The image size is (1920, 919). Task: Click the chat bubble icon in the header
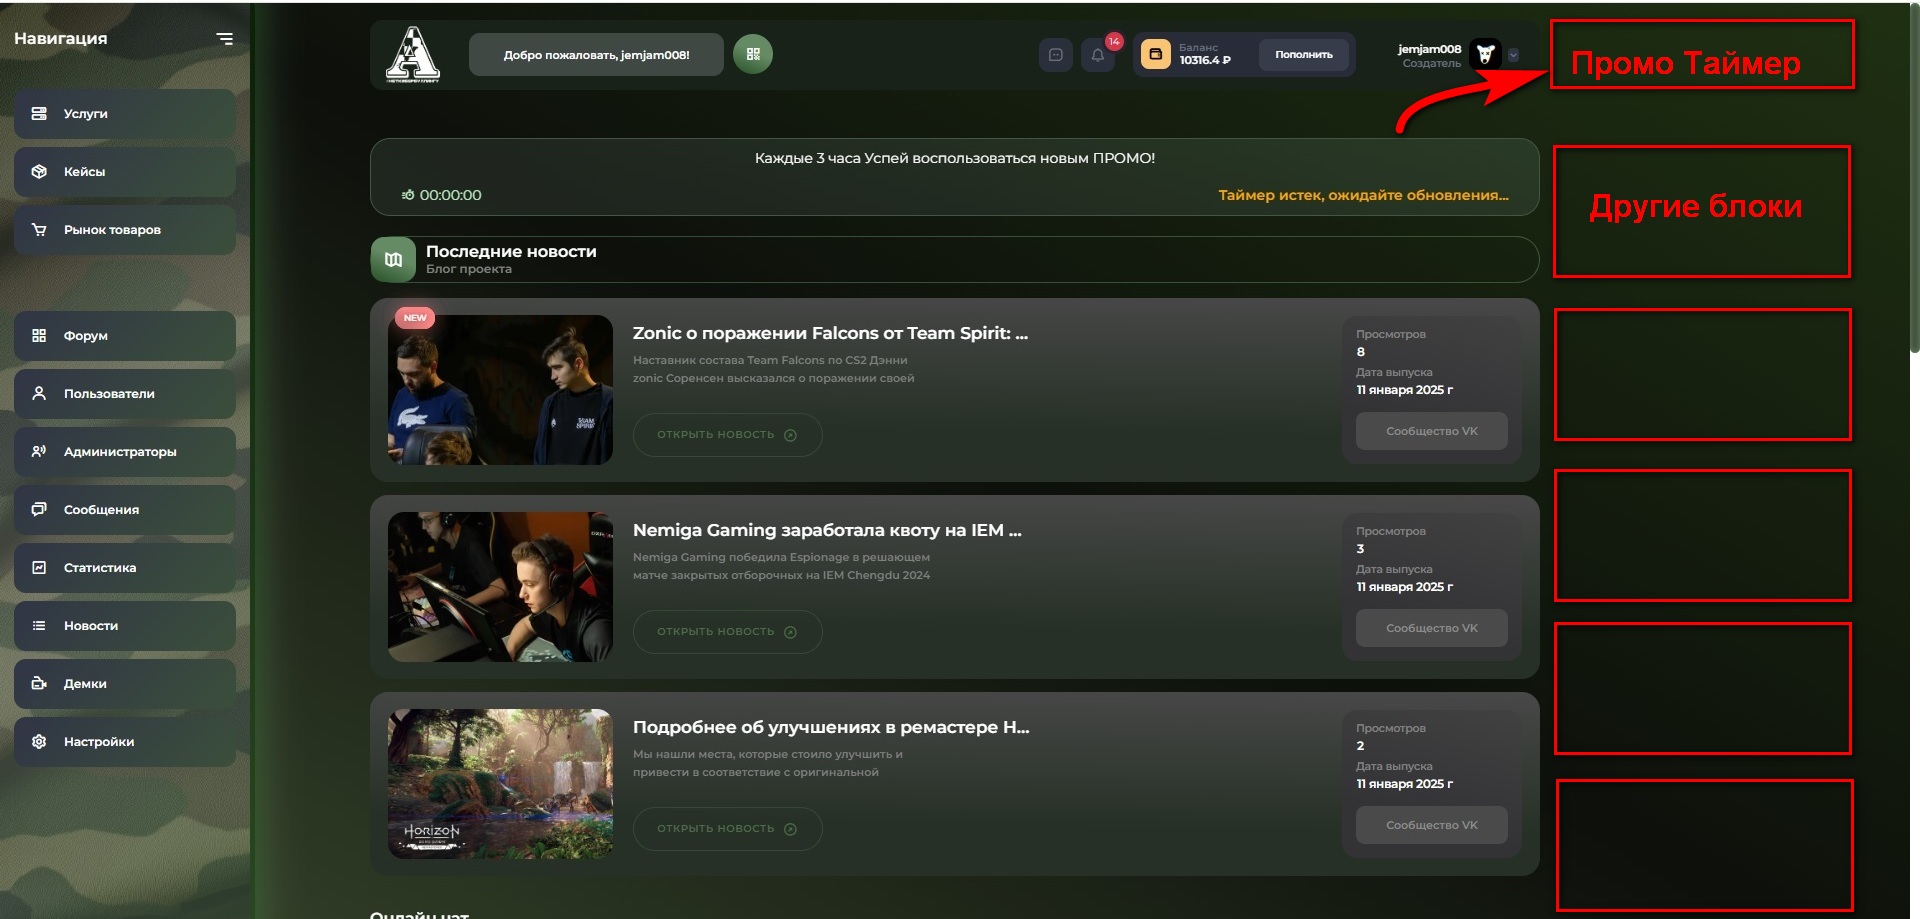(x=1055, y=55)
